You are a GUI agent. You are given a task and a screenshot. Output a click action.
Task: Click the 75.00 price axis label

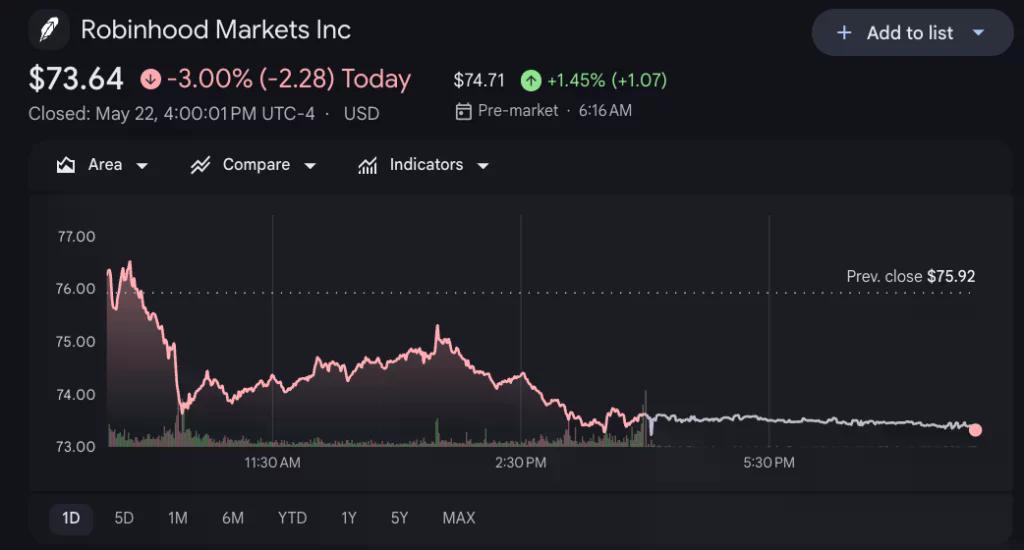coord(76,342)
